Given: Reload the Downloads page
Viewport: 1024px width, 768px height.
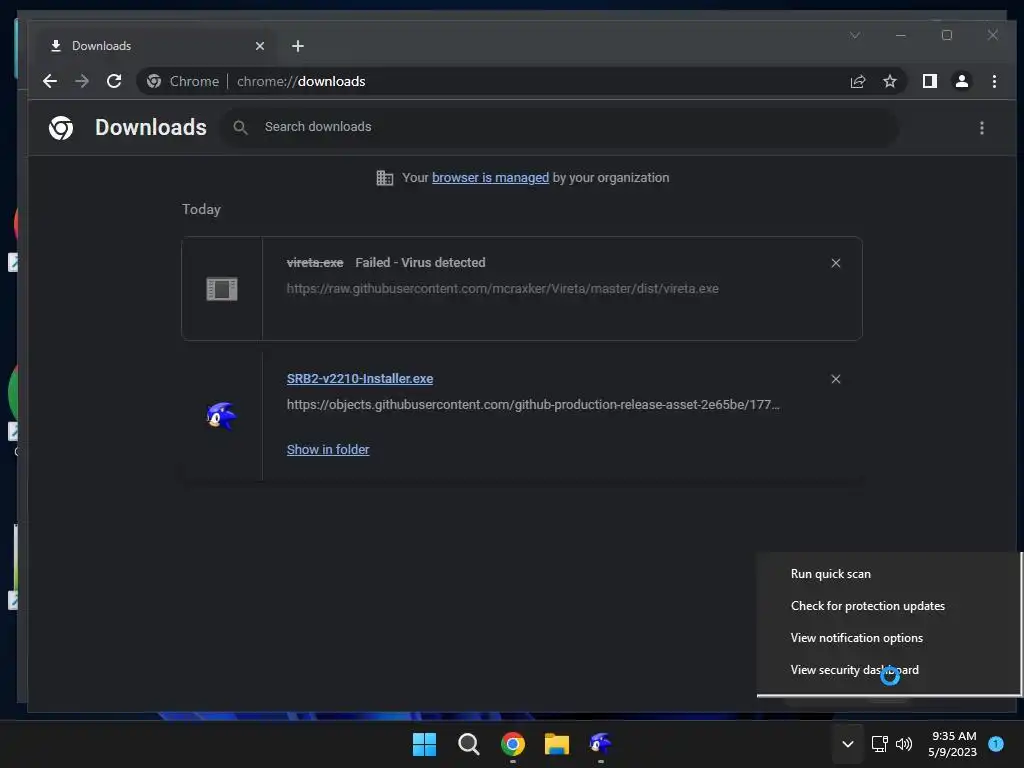Looking at the screenshot, I should tap(114, 81).
